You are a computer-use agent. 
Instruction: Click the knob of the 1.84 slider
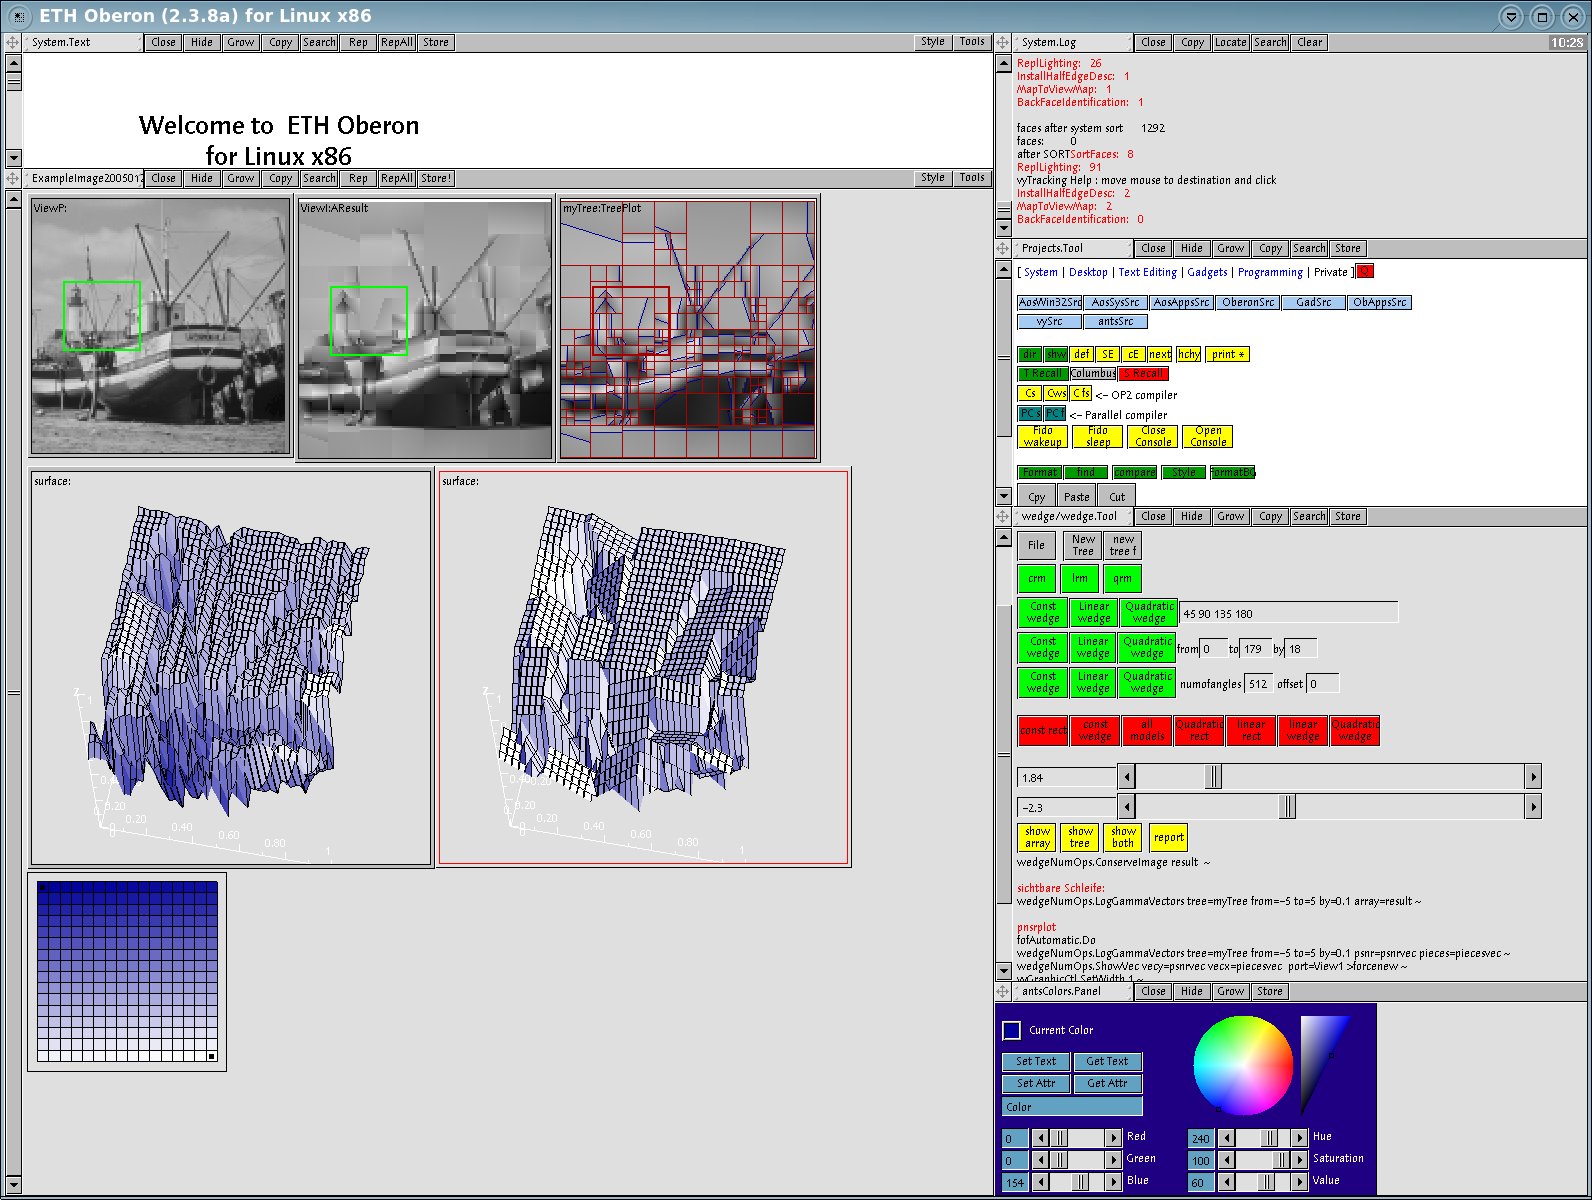tap(1213, 776)
